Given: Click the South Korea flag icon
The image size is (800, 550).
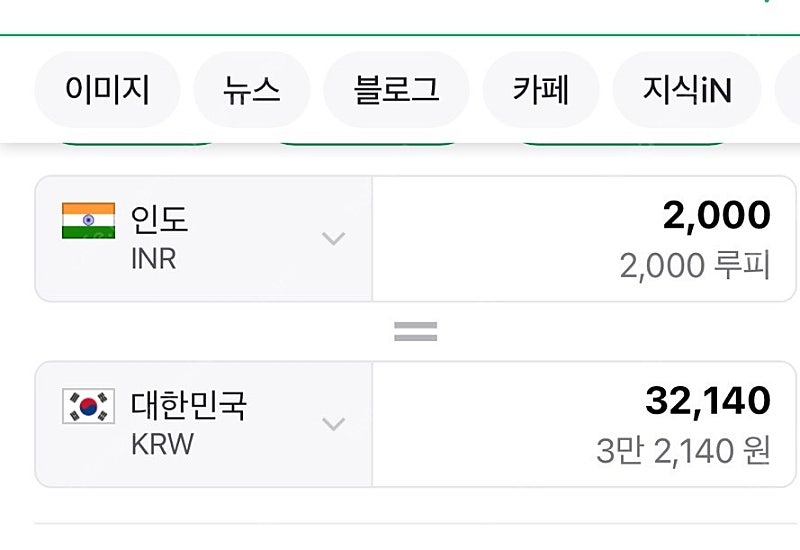Looking at the screenshot, I should point(88,406).
